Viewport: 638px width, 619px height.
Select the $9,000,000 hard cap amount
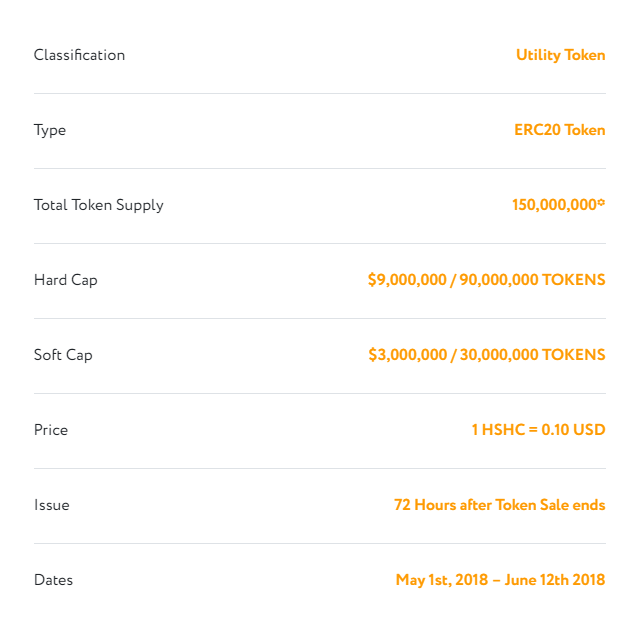coord(407,280)
